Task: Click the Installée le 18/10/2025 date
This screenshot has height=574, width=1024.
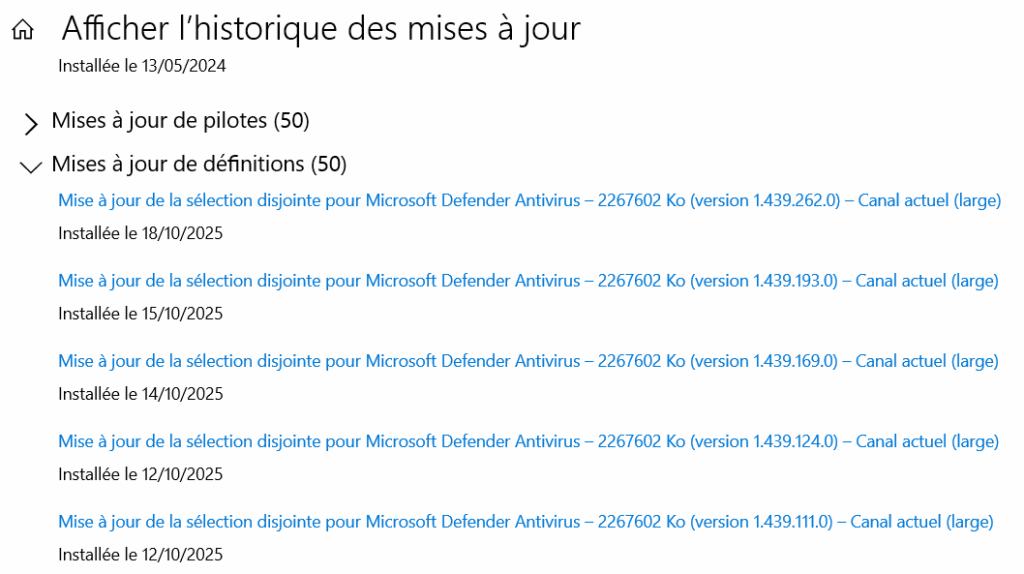Action: 140,233
